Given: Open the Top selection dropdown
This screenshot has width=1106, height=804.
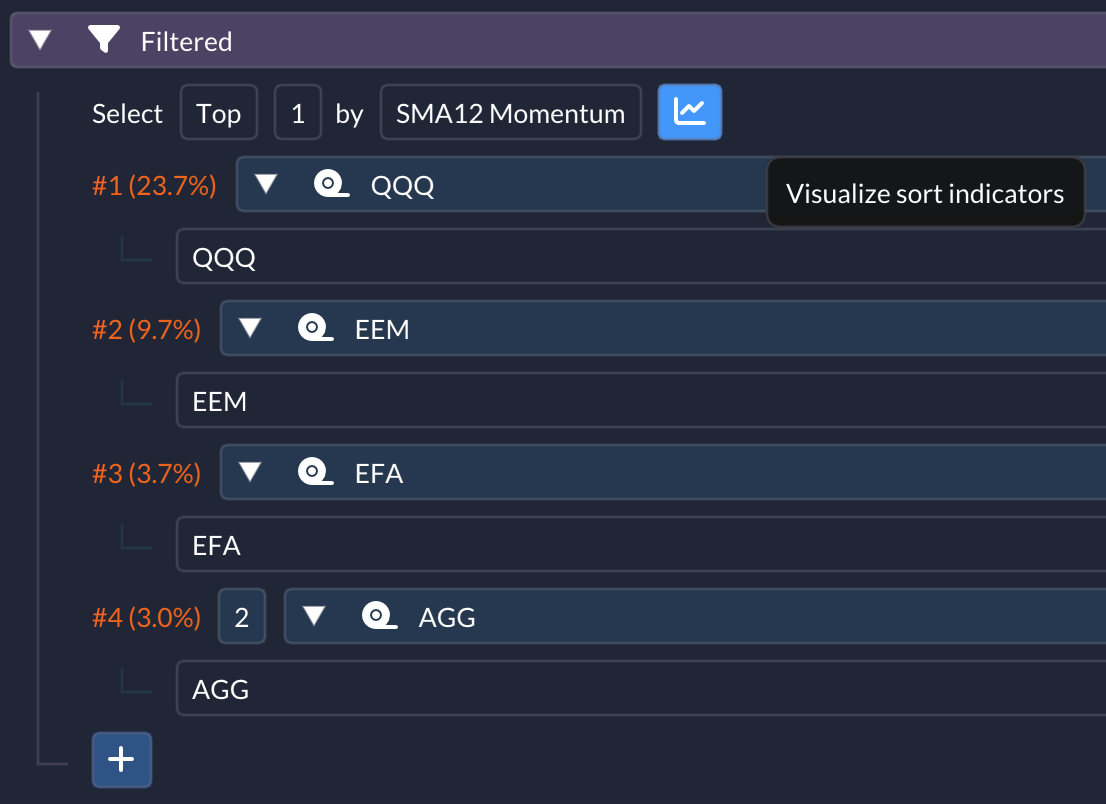Looking at the screenshot, I should (x=219, y=113).
